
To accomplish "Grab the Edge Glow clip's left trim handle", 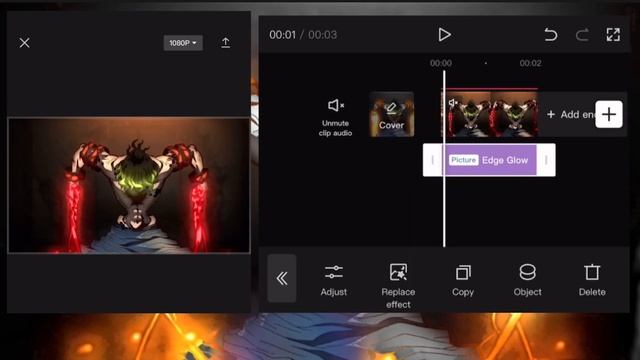I will click(x=433, y=160).
